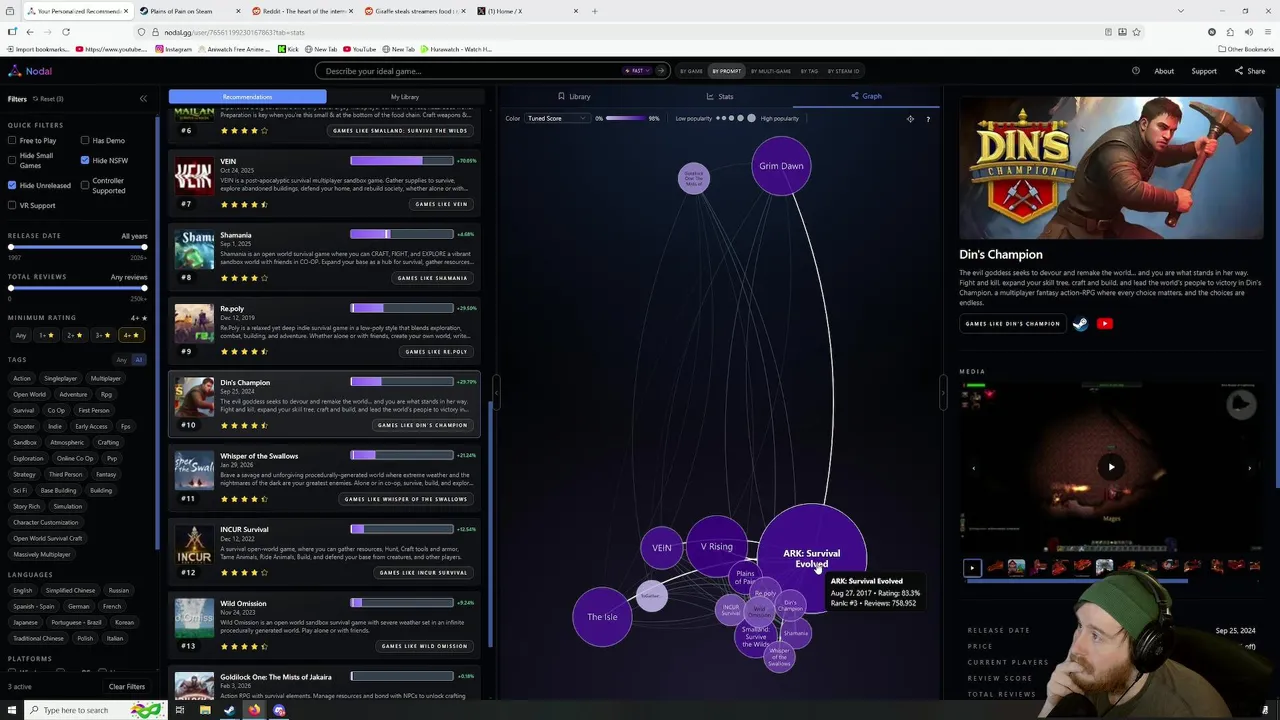Uncheck the Hide NSFW checkbox
Screen dimensions: 1280x720
click(x=85, y=160)
